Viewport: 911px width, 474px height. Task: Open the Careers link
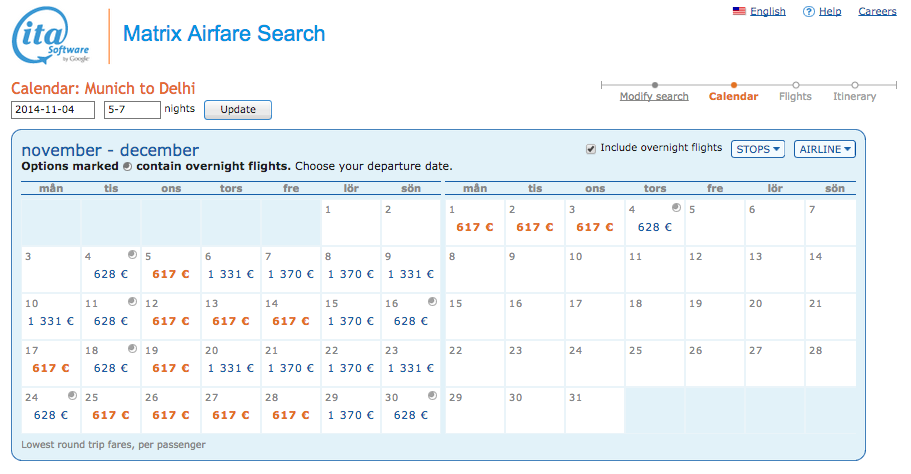pos(877,12)
